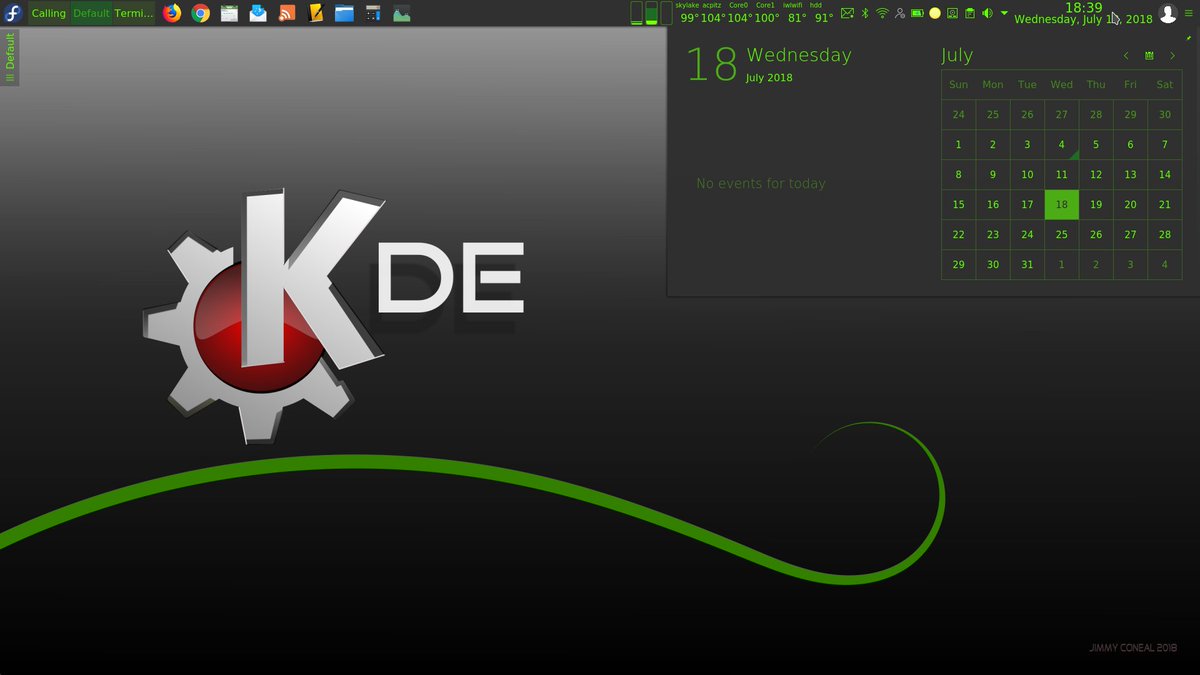Select day 9 in calendar grid
Screen dimensions: 1200x675
(993, 175)
